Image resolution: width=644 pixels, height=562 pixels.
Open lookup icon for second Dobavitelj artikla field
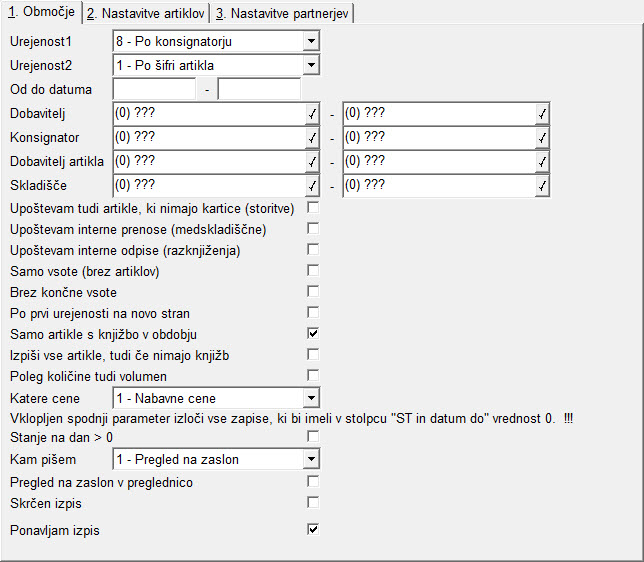(x=542, y=161)
